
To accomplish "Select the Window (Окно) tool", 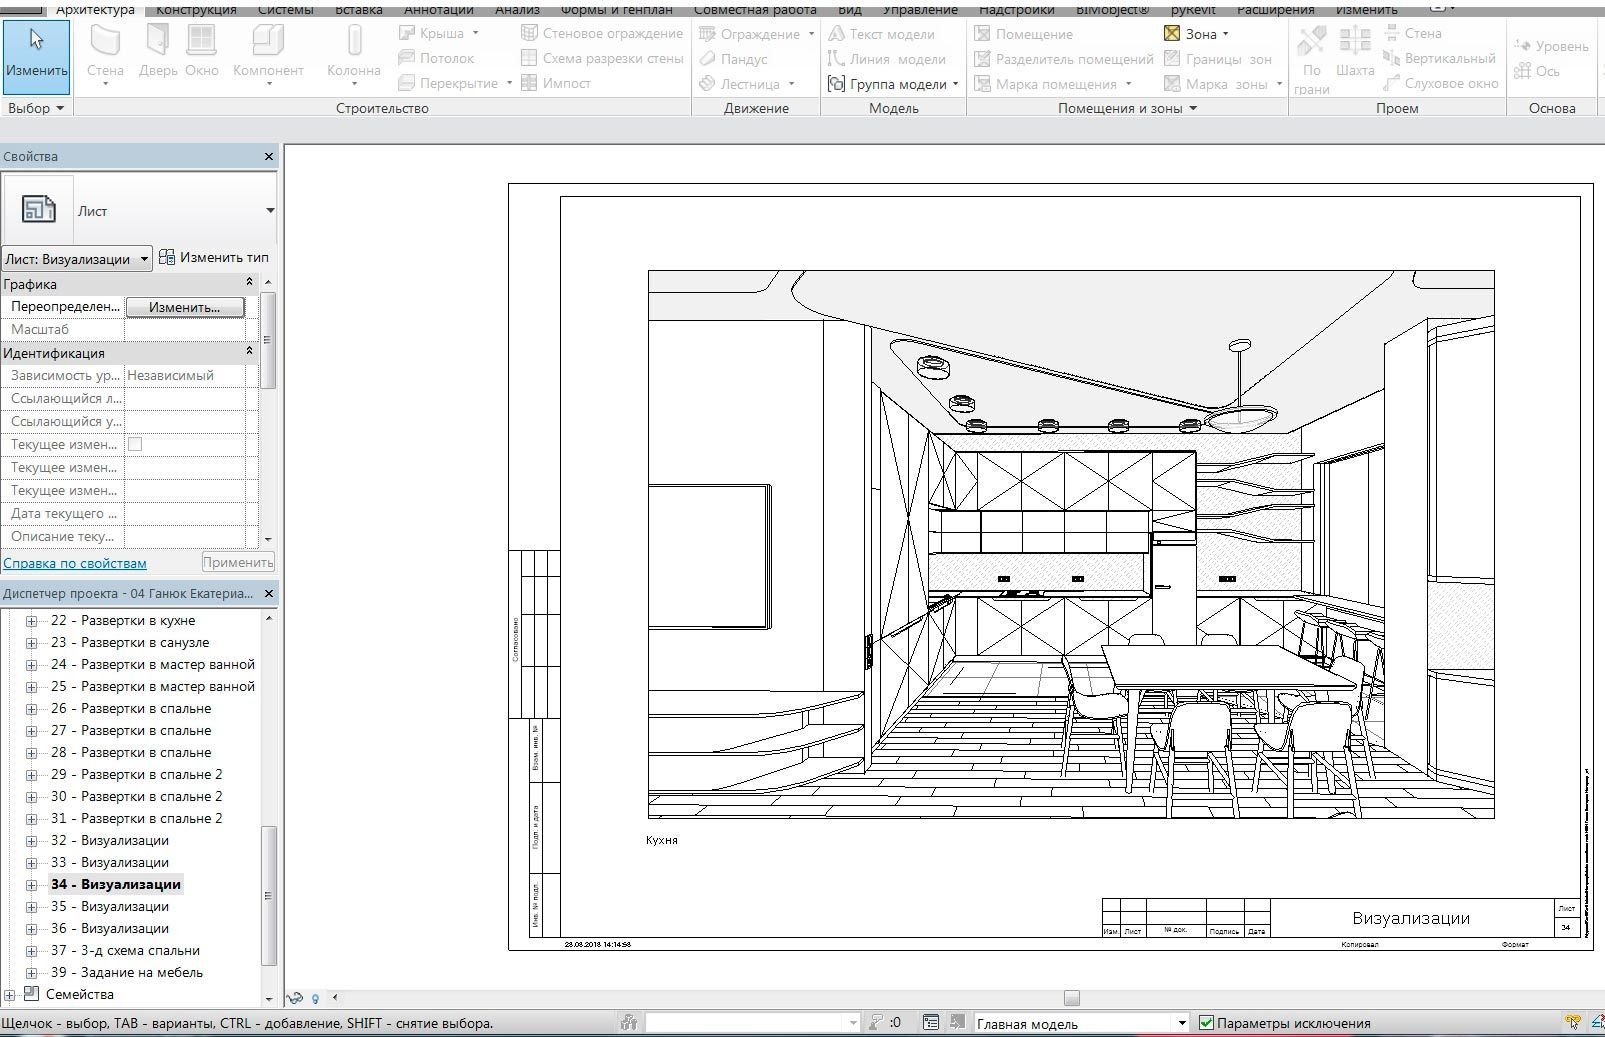I will pyautogui.click(x=201, y=52).
